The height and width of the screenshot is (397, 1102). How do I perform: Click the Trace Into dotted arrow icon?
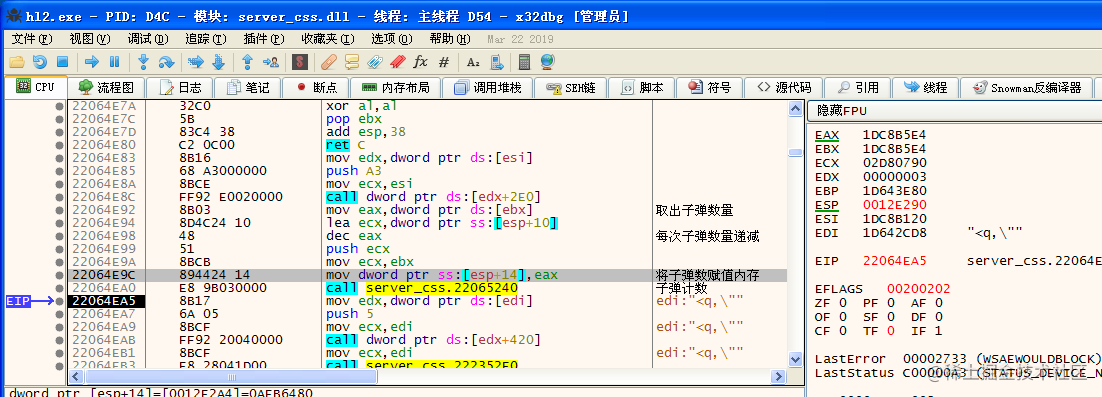195,62
